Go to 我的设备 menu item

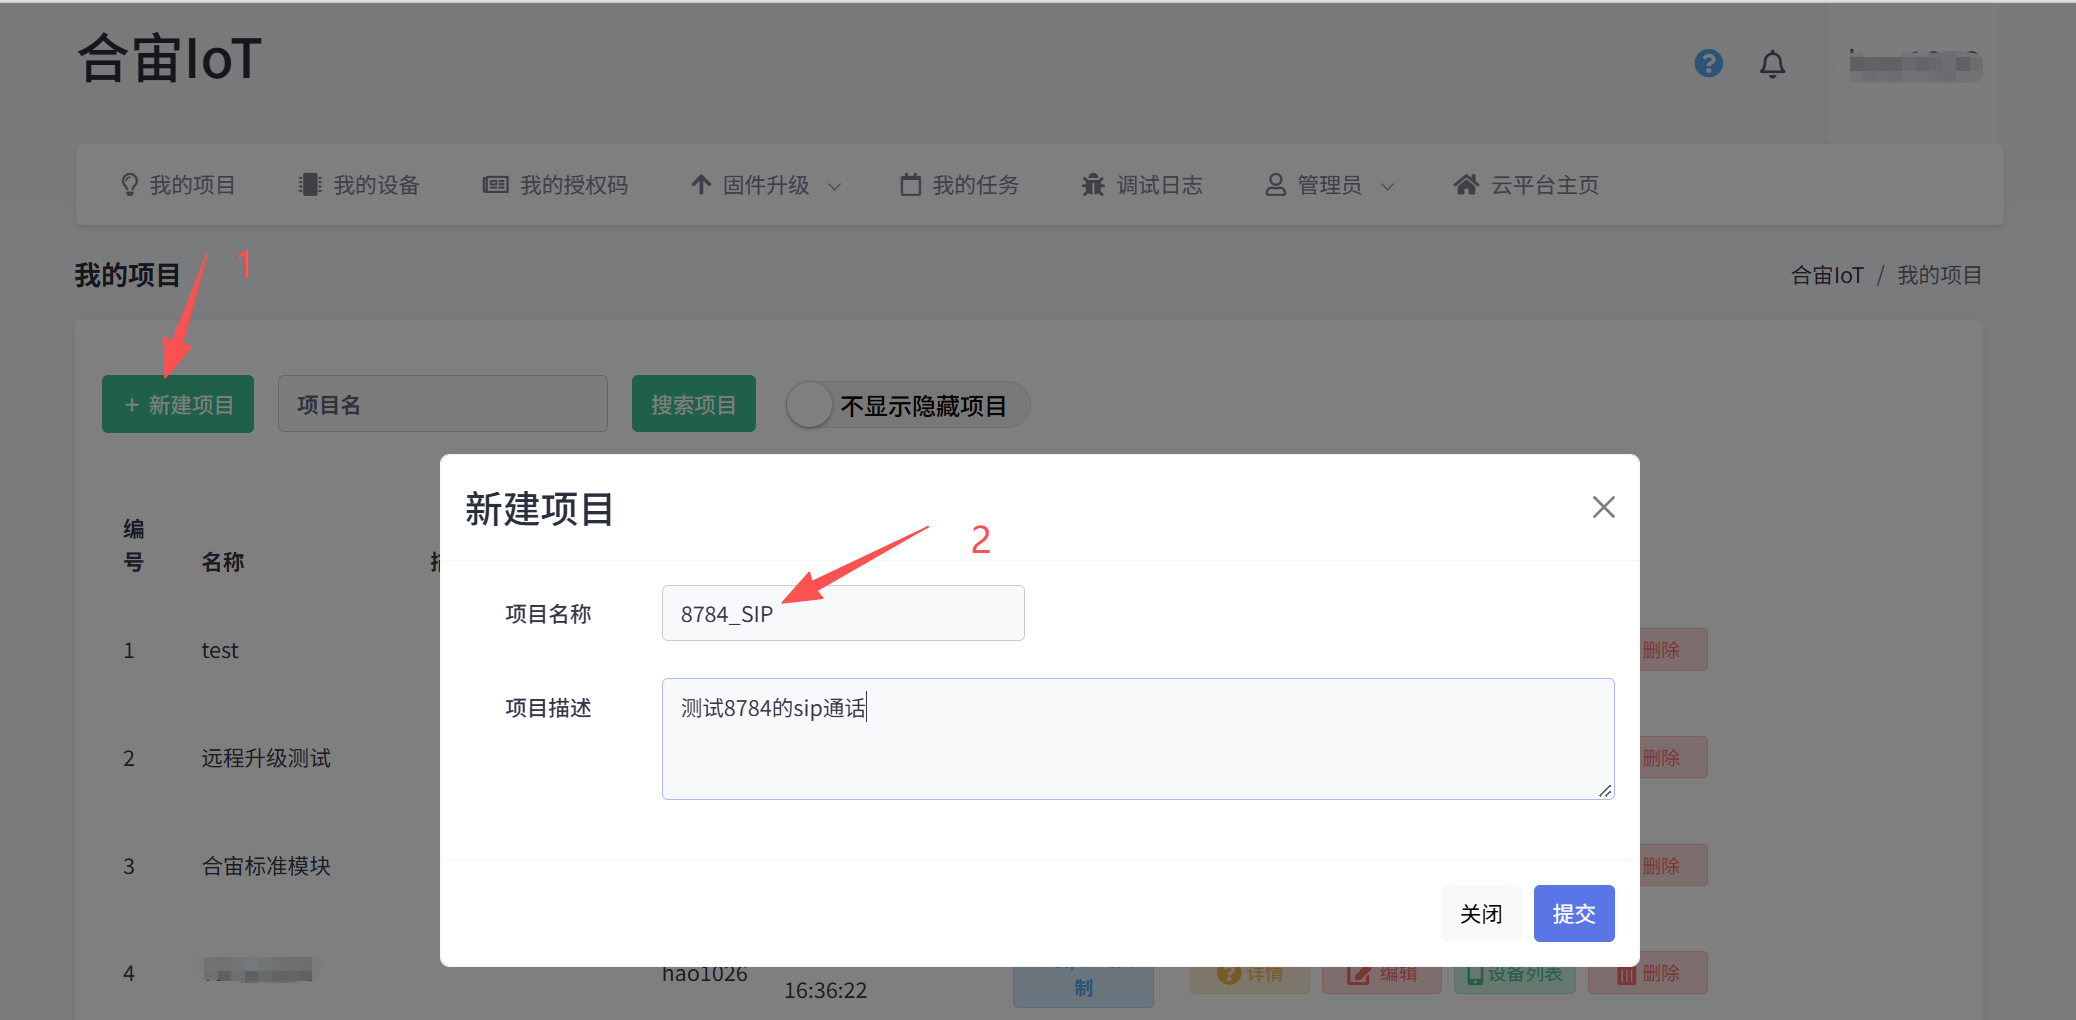coord(359,185)
